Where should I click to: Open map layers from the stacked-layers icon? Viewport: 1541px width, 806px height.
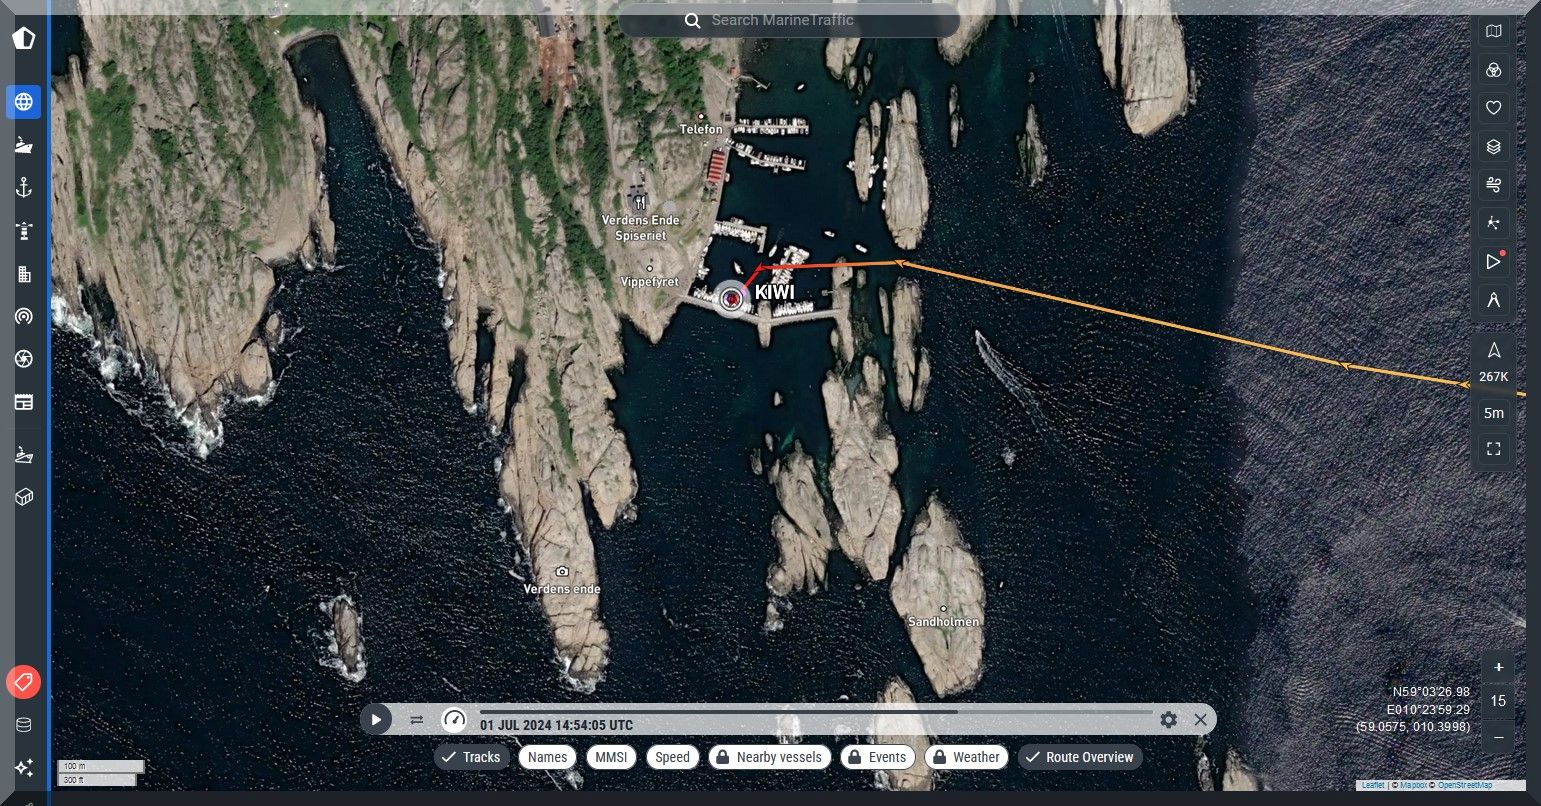point(1493,147)
